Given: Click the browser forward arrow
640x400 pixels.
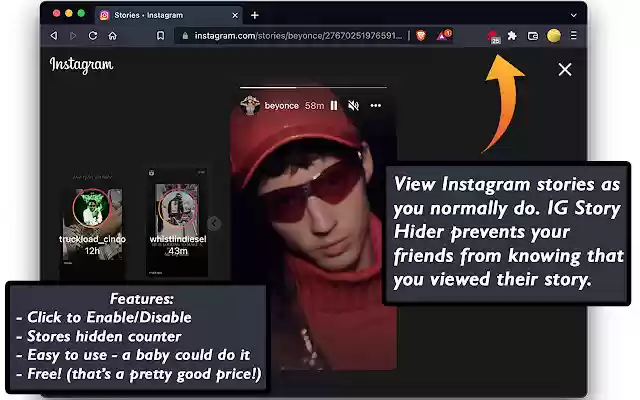Looking at the screenshot, I should click(73, 36).
